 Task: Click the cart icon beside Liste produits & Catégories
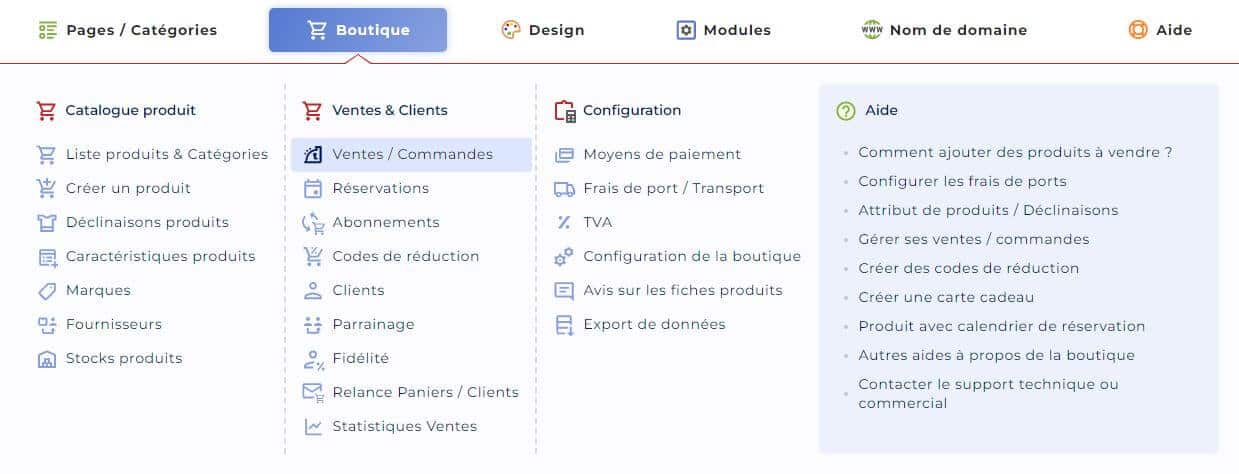[x=46, y=154]
